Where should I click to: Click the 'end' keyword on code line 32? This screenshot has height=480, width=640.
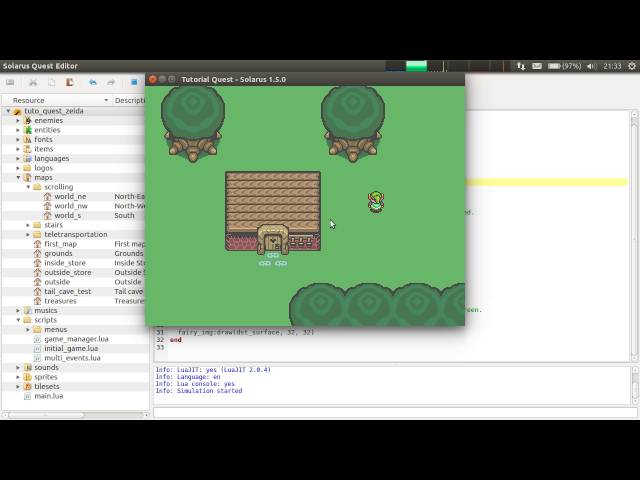tap(176, 340)
